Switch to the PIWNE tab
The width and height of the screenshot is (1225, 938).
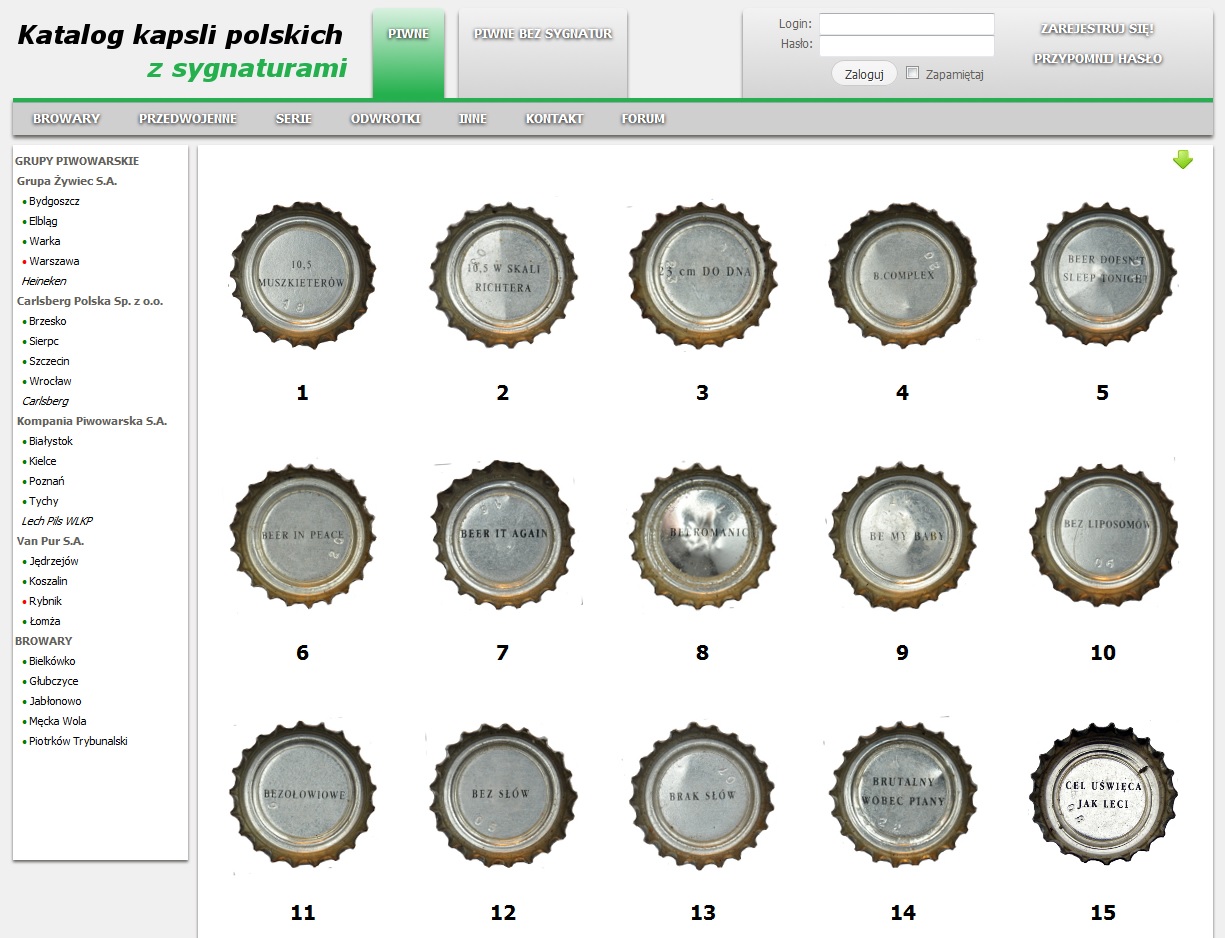(408, 34)
